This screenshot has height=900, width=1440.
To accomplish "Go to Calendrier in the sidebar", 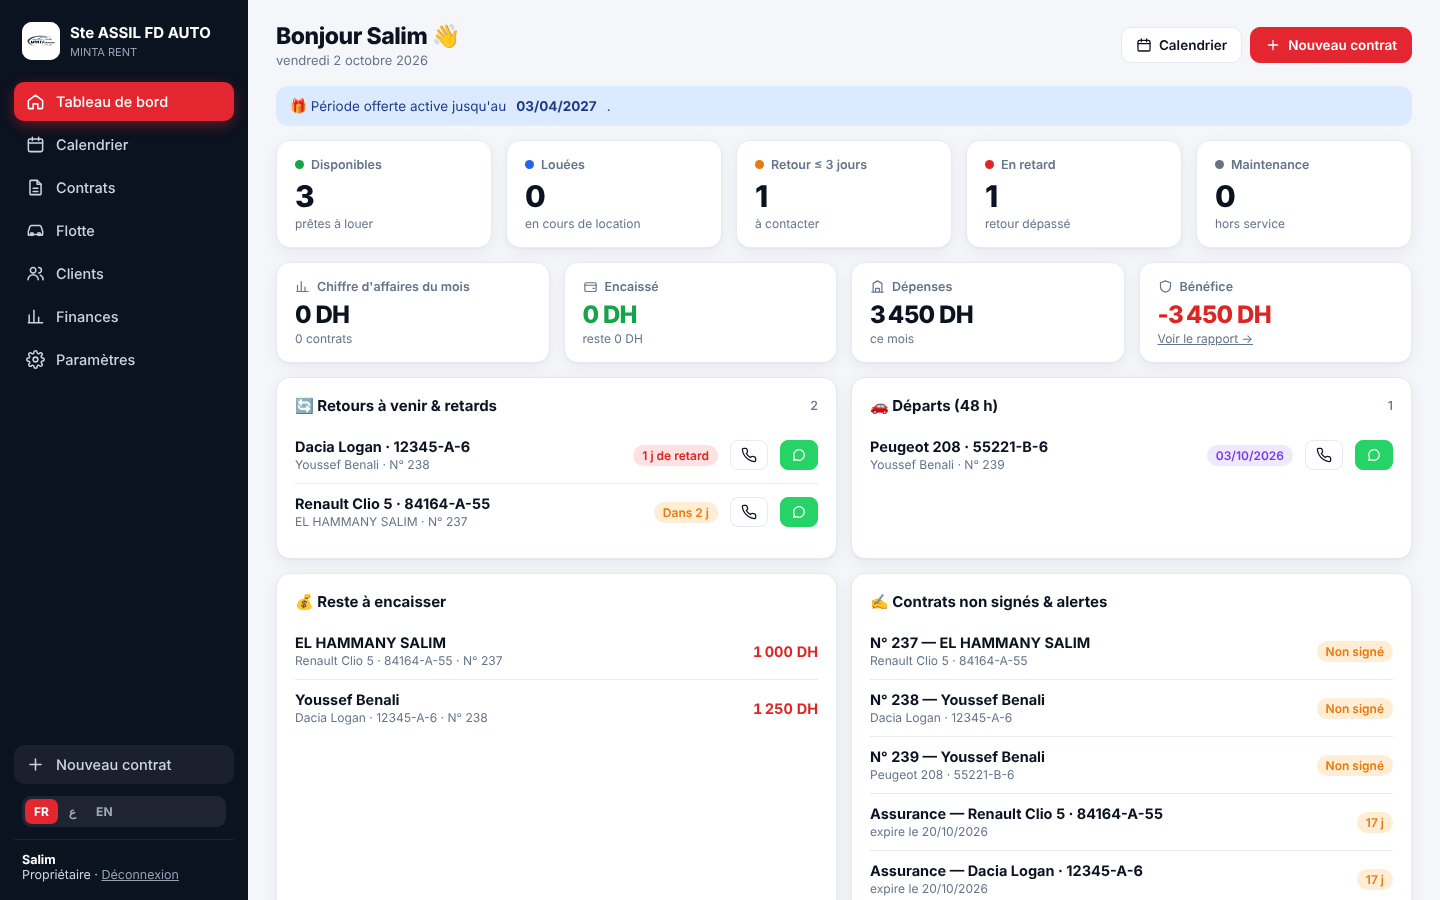I will 124,145.
